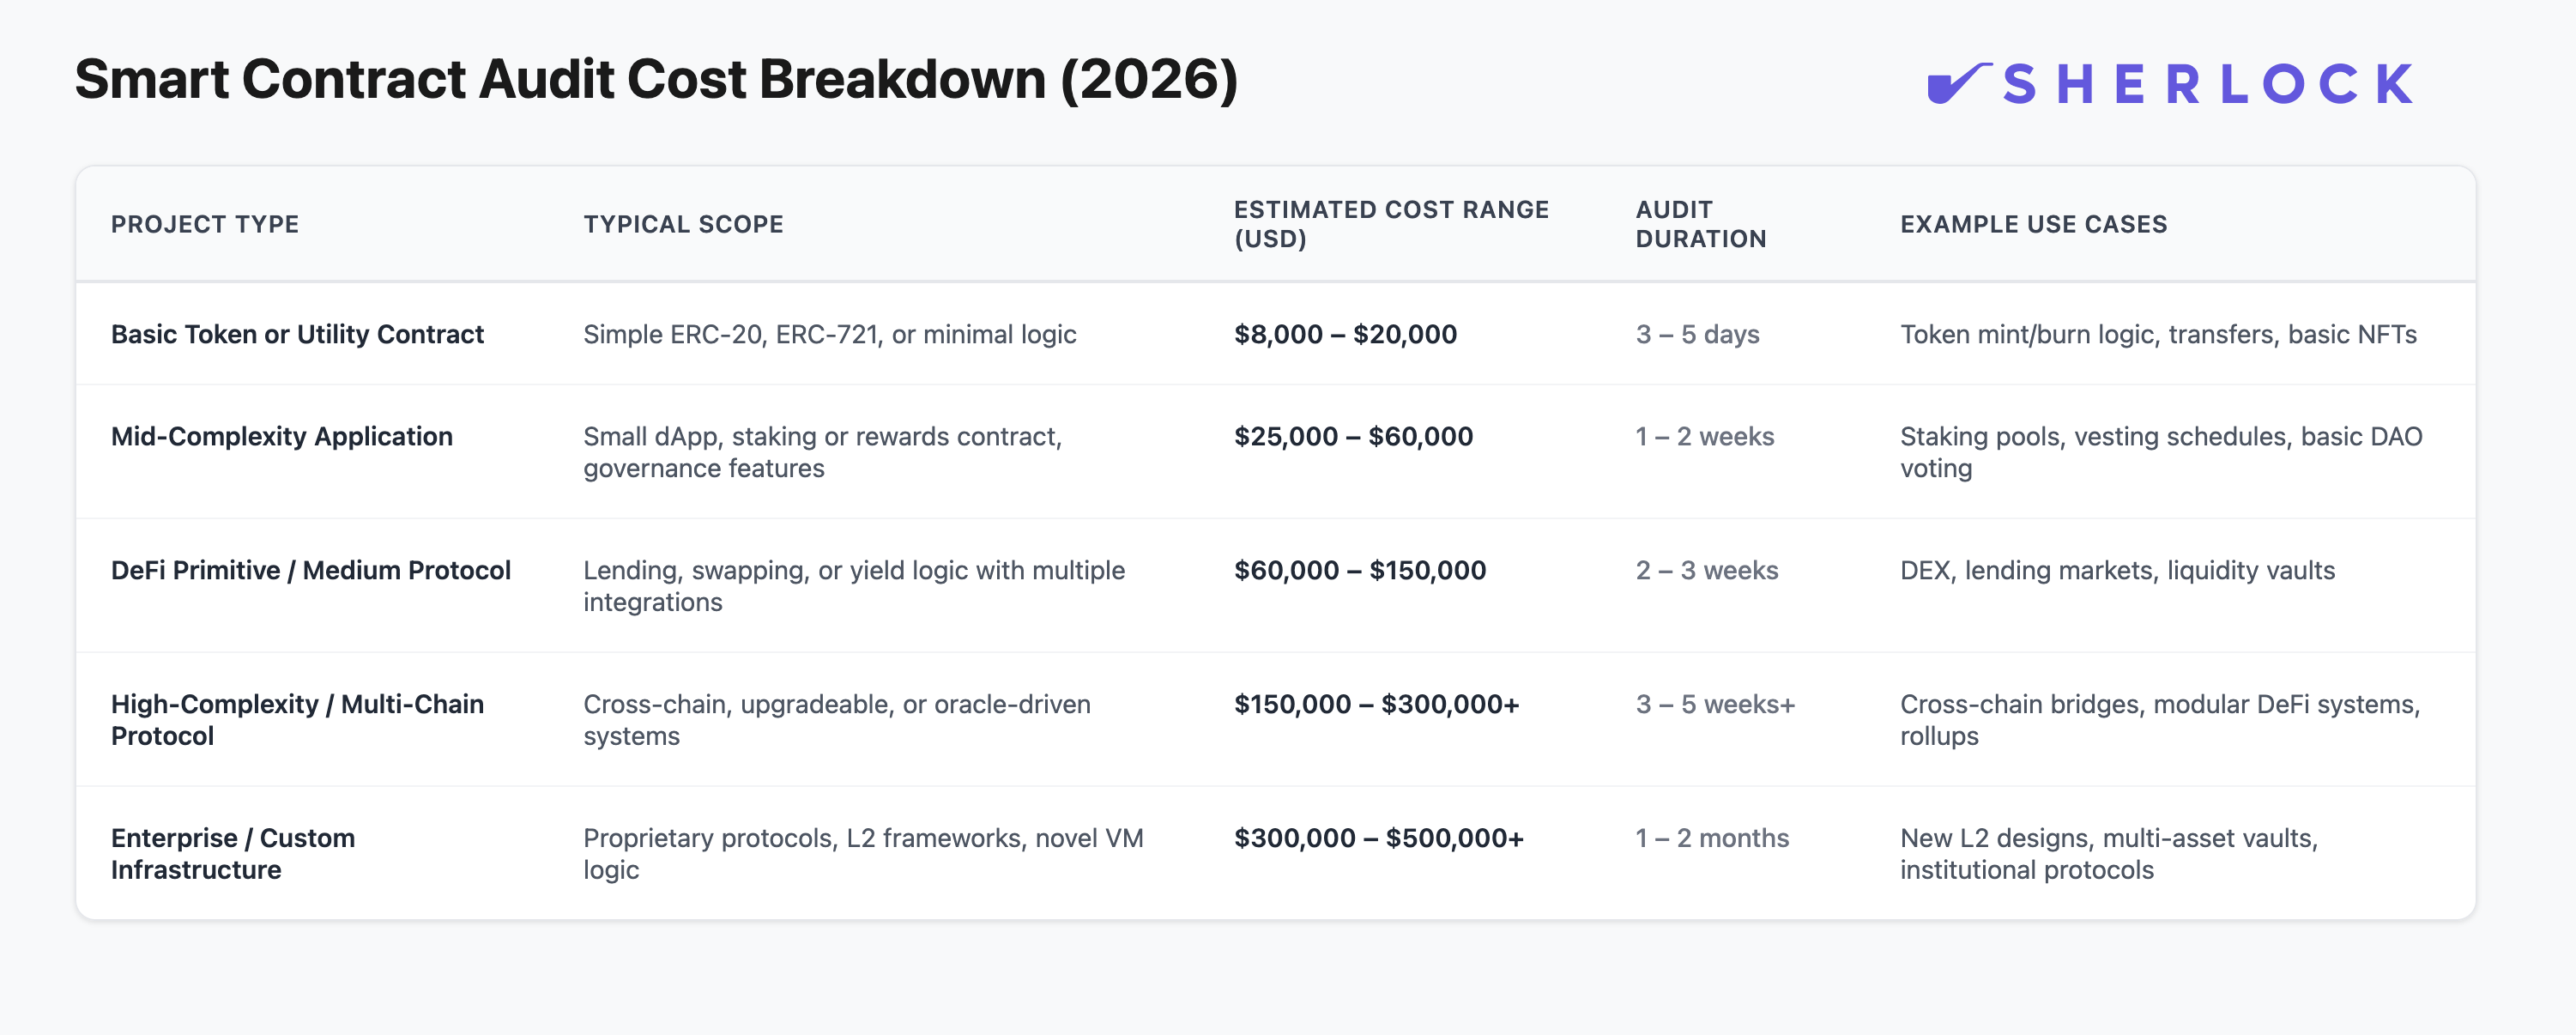Click the Example Use Cases header
The height and width of the screenshot is (1035, 2576).
point(2033,224)
